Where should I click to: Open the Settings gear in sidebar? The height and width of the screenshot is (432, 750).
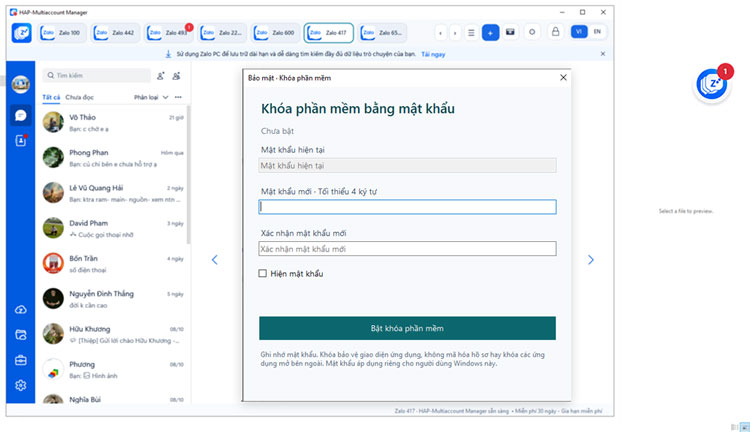tap(21, 385)
